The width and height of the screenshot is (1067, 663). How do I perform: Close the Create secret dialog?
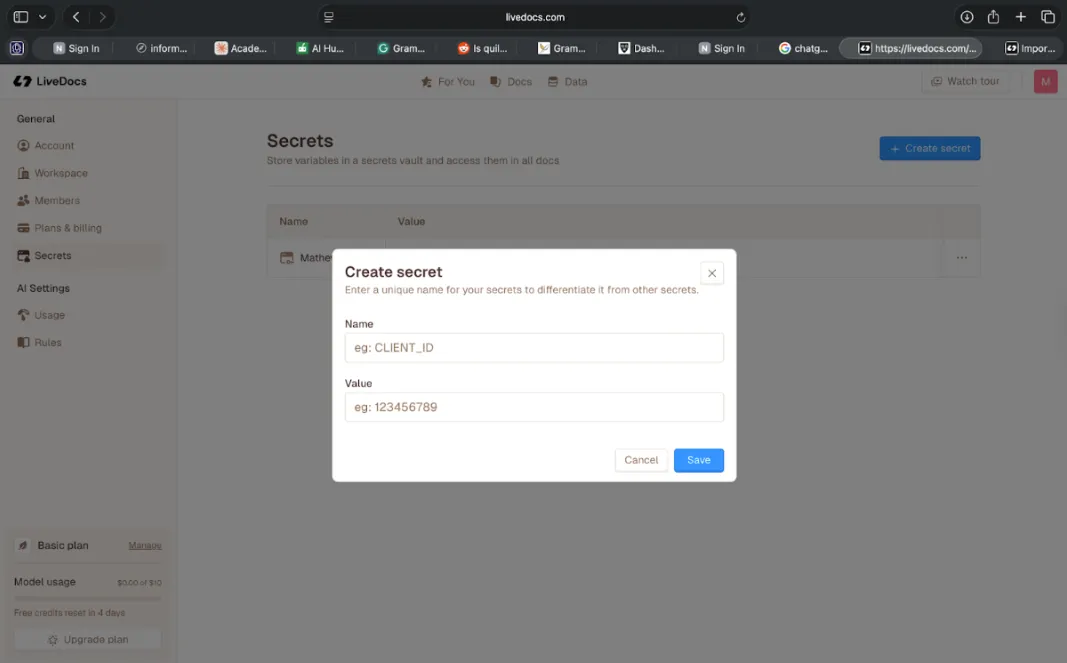711,272
